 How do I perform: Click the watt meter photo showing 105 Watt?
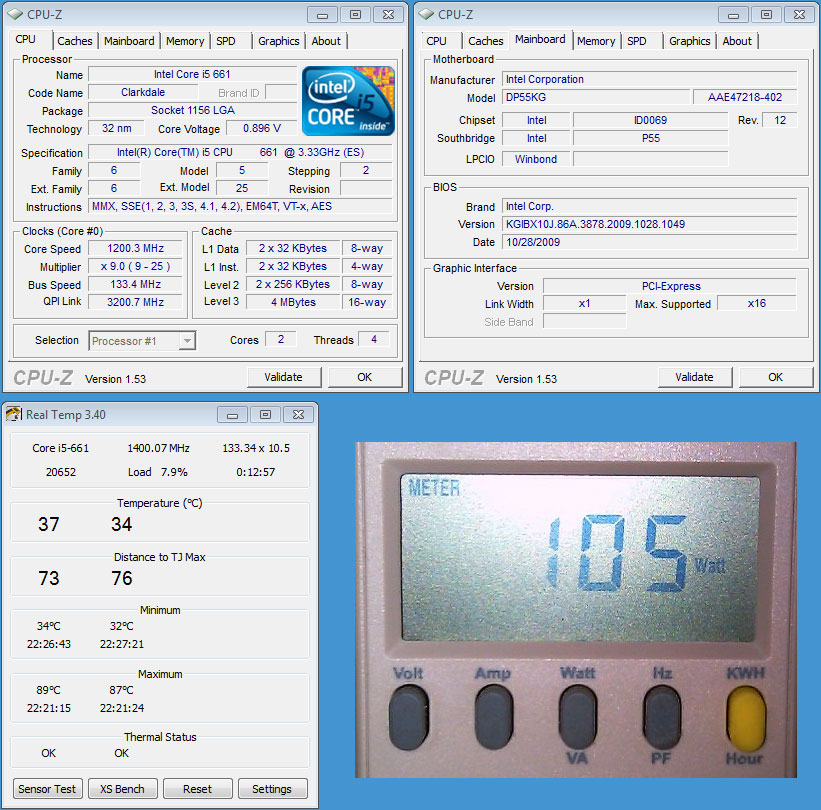coord(576,609)
